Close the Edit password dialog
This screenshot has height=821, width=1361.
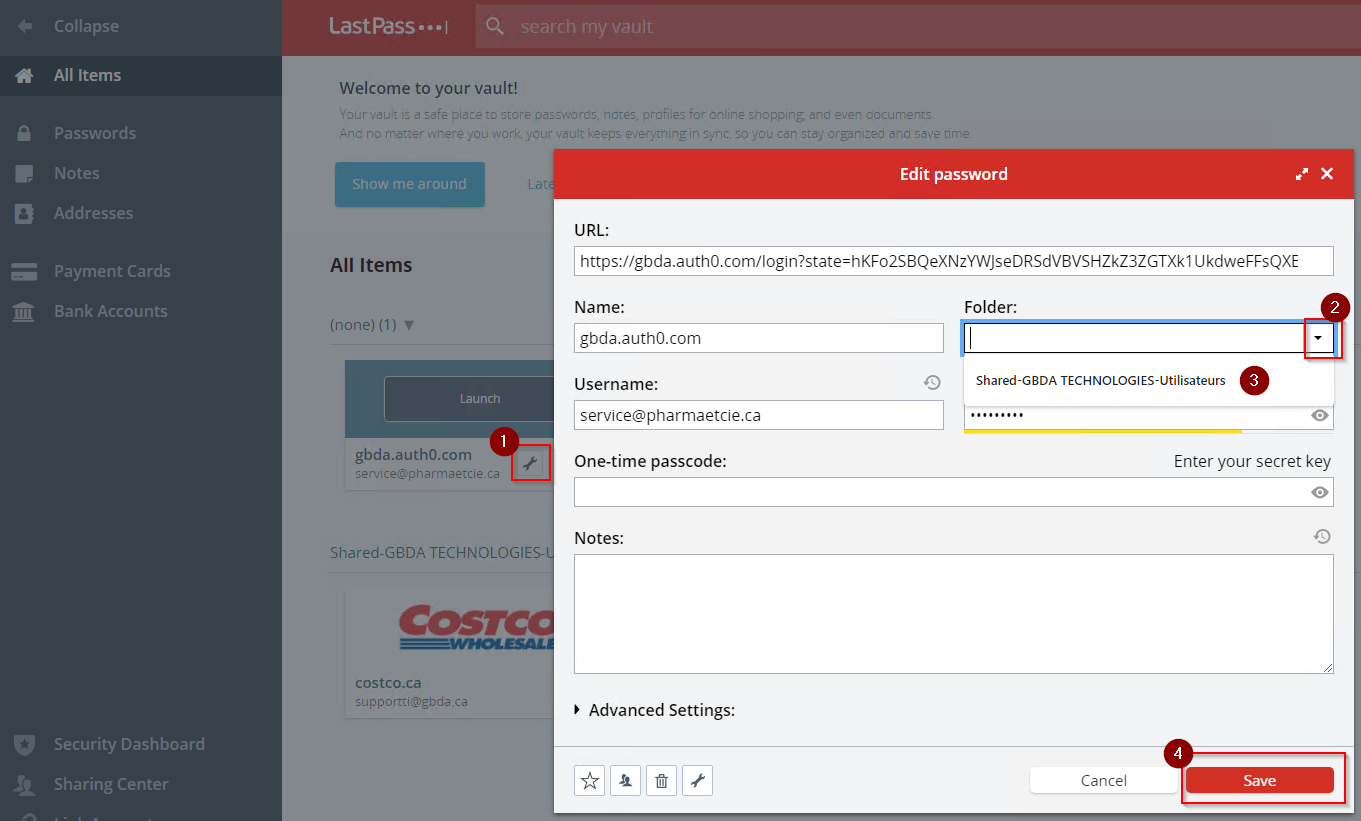(1327, 174)
